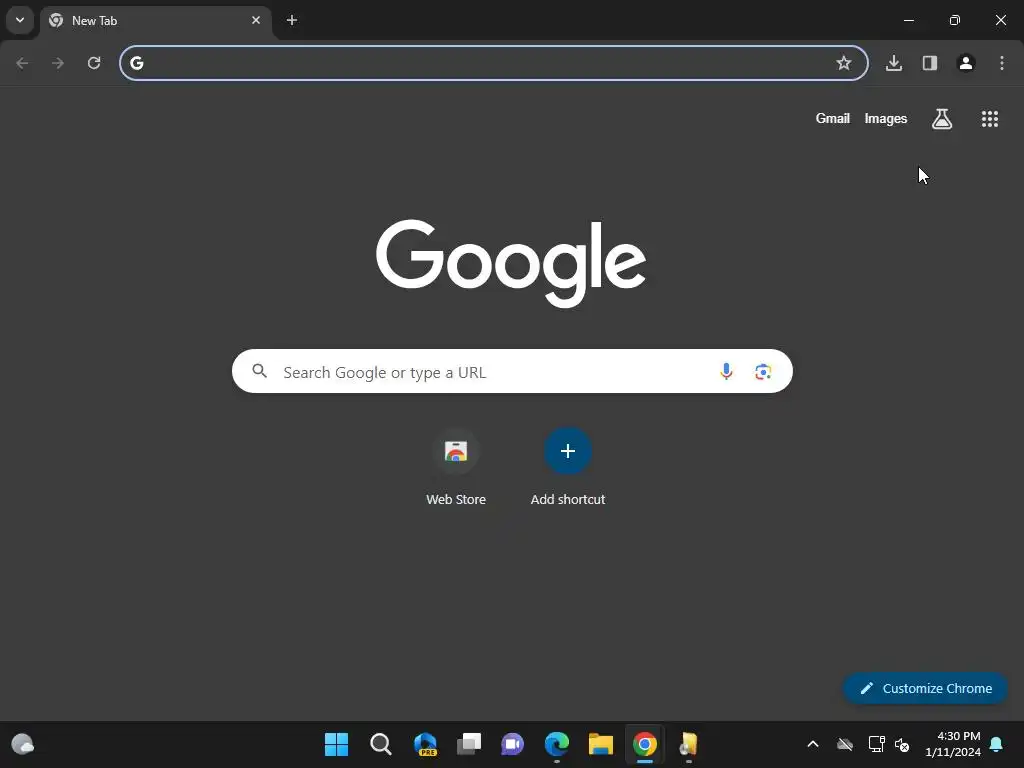Search by image with Google Lens
The height and width of the screenshot is (768, 1024).
coord(763,372)
